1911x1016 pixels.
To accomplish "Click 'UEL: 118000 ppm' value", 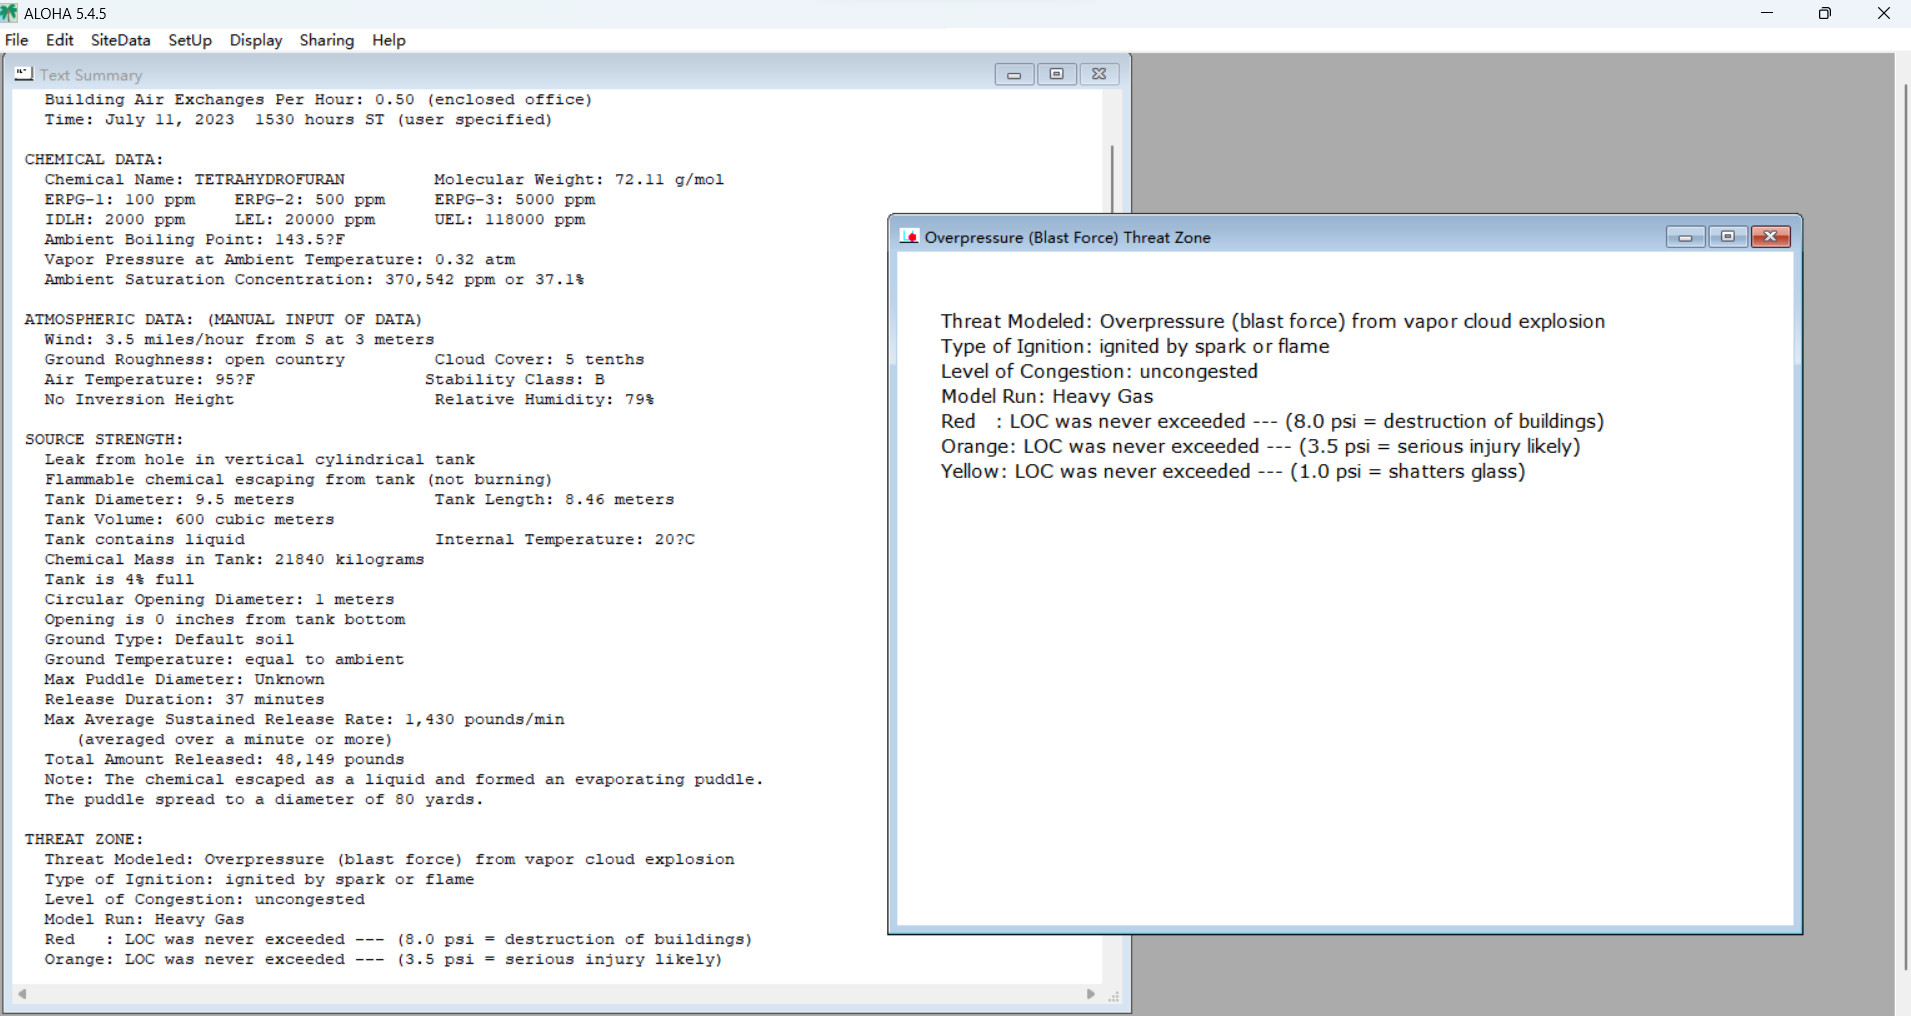I will [510, 219].
